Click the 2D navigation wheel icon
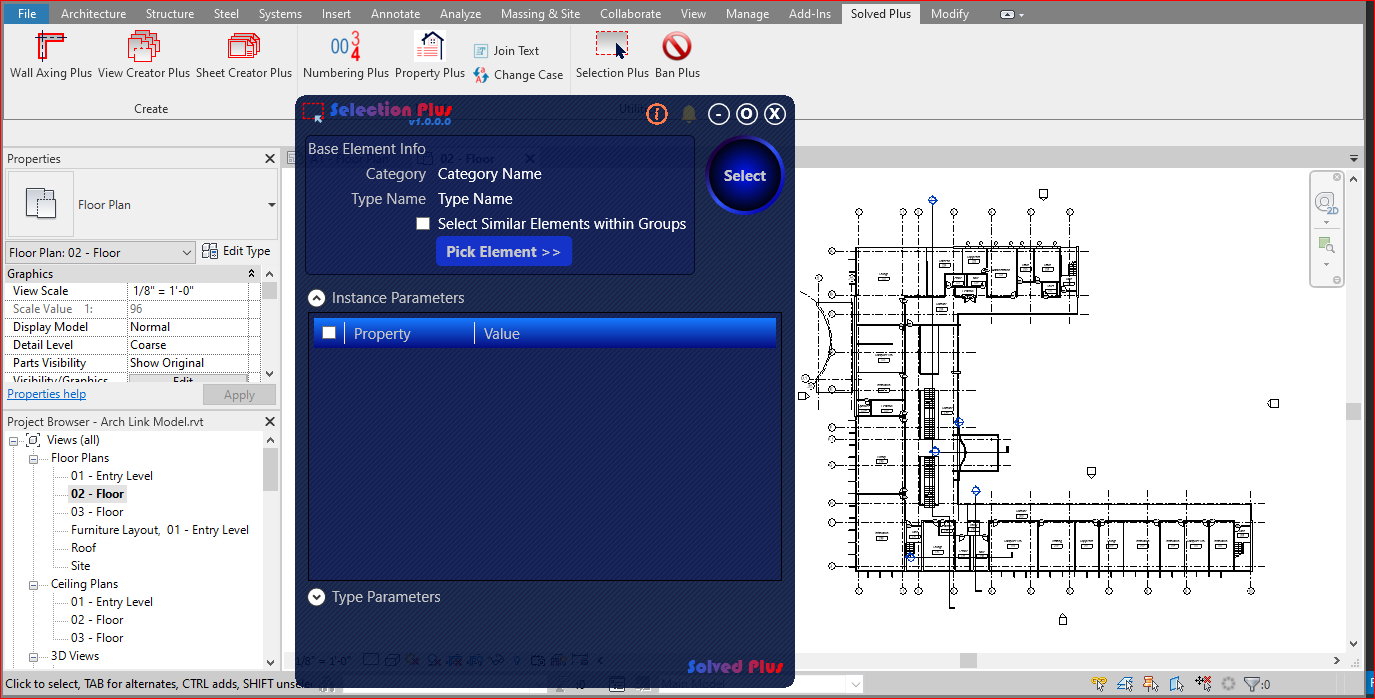The width and height of the screenshot is (1375, 699). pos(1326,204)
